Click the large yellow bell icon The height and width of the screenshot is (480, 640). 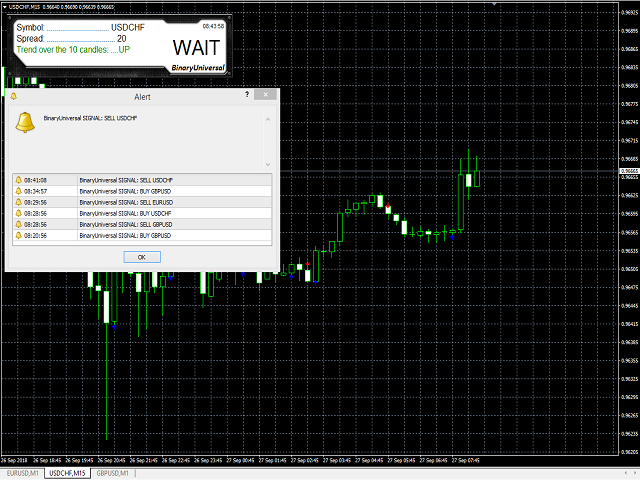coord(25,122)
